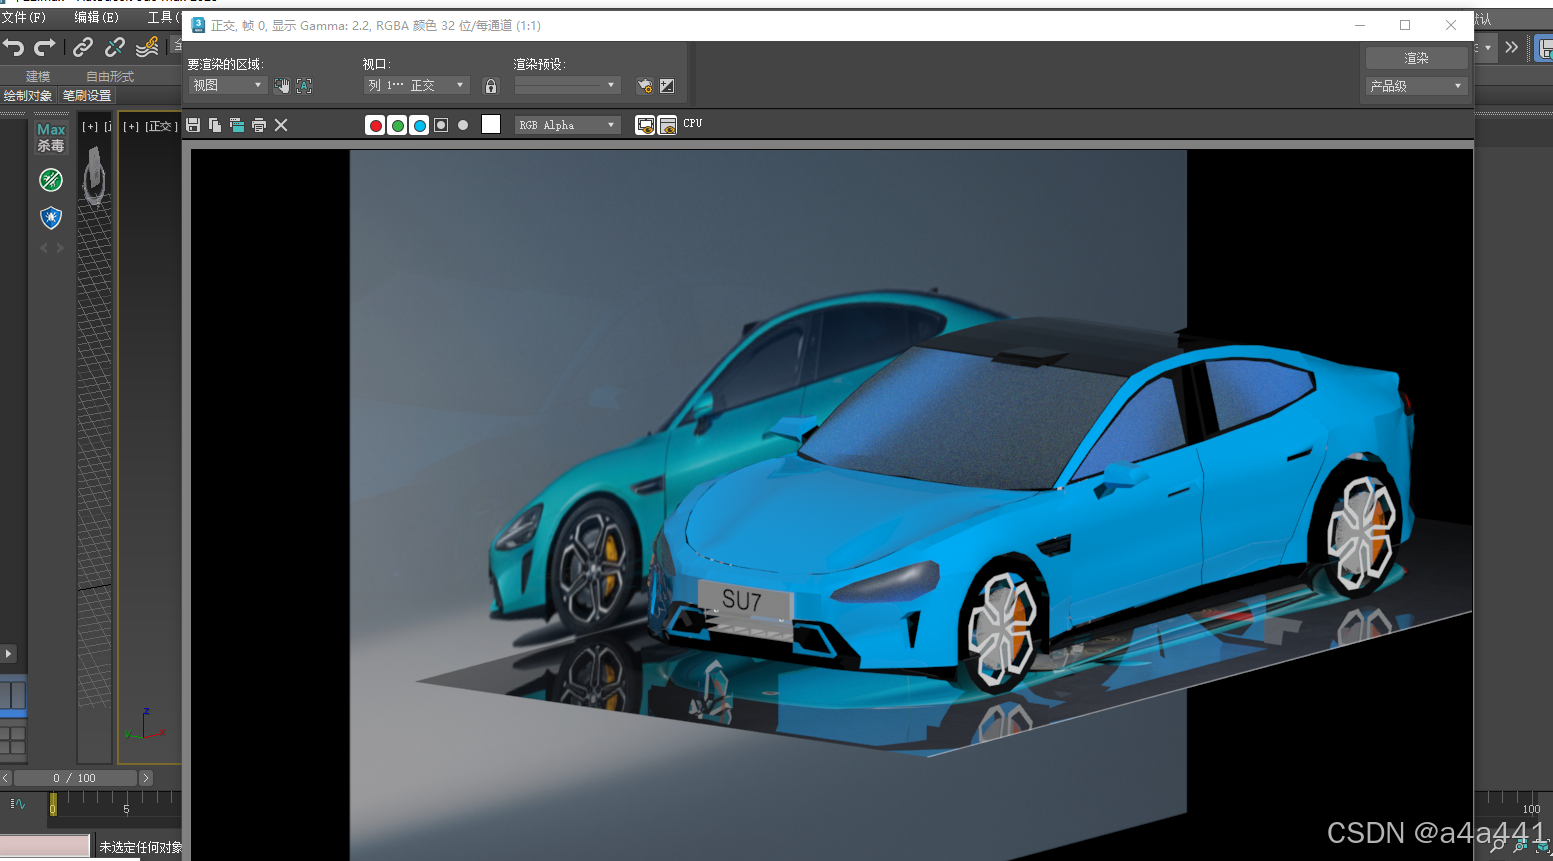The height and width of the screenshot is (861, 1553).
Task: Expand the left panel play-arrow button
Action: pyautogui.click(x=9, y=654)
